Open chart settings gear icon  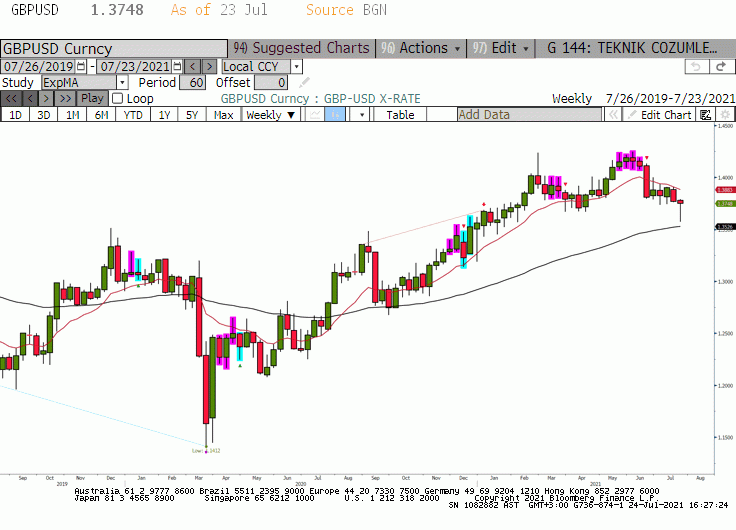[725, 115]
